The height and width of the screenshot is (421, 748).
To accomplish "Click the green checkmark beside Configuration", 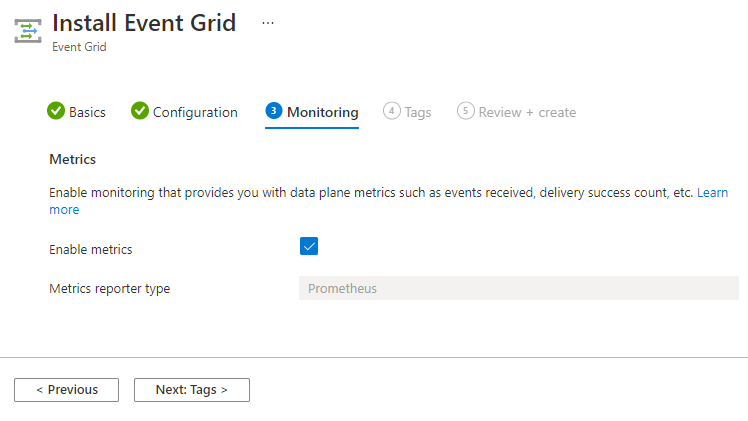I will [140, 111].
